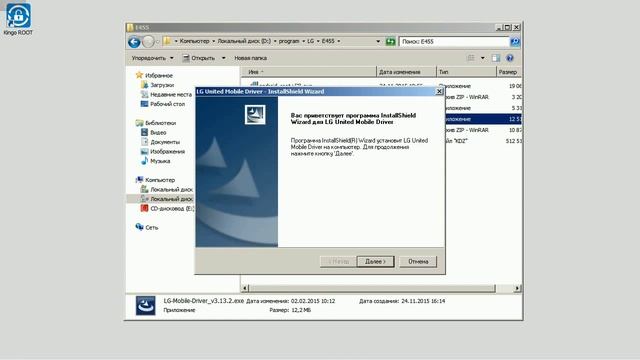640x360 pixels.
Task: Select the highlighted Локальный диск entry
Action: click(167, 199)
